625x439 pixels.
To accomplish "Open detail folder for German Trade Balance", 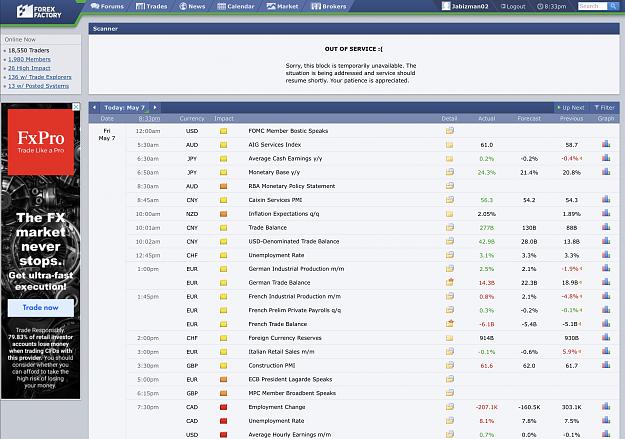I will tap(450, 282).
